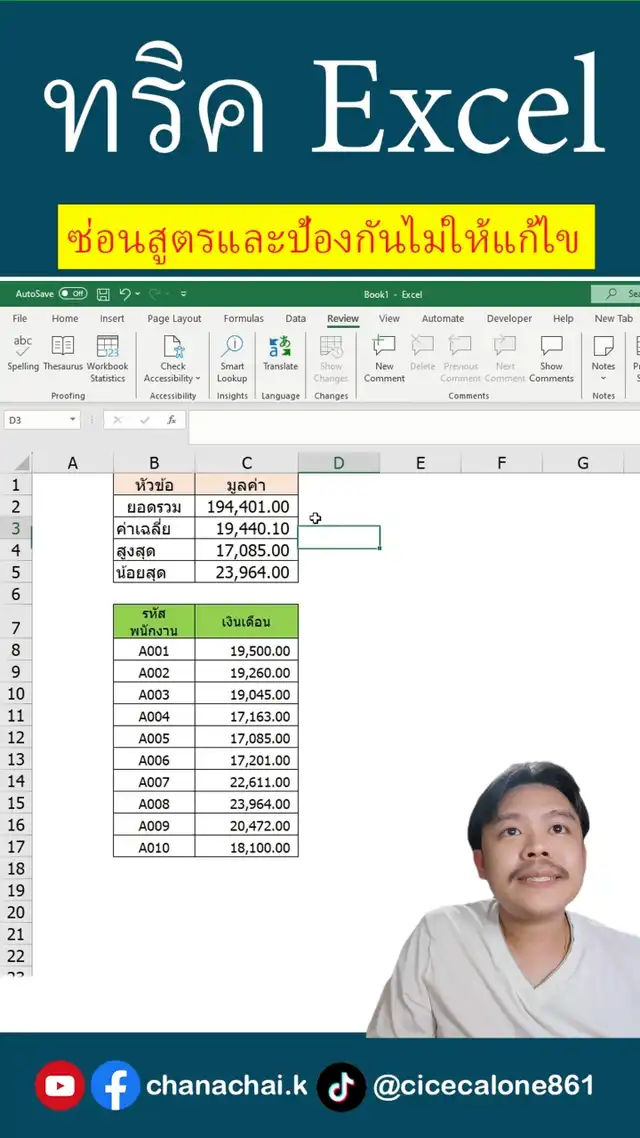This screenshot has height=1138, width=640.
Task: Click the green เงินเดือน header cell
Action: (246, 621)
